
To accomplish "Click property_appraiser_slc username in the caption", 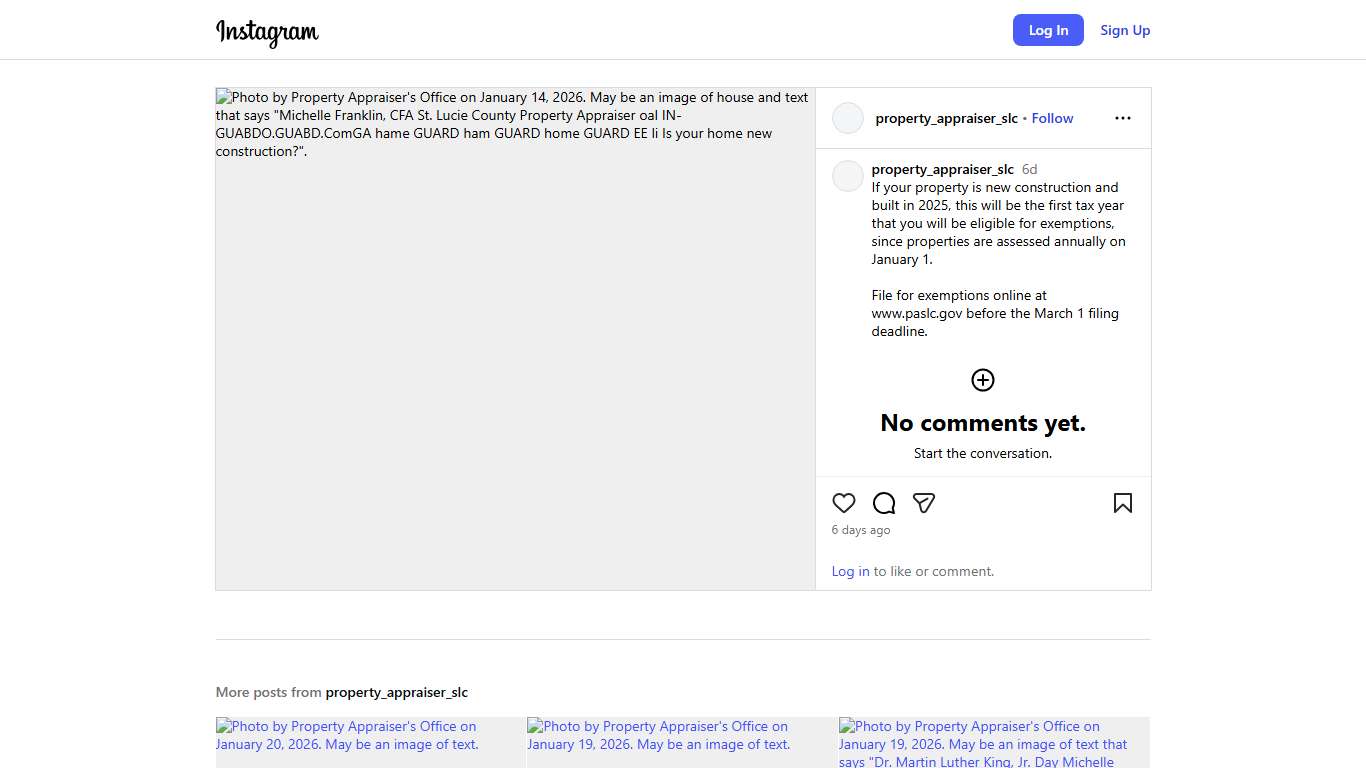I will [x=942, y=169].
